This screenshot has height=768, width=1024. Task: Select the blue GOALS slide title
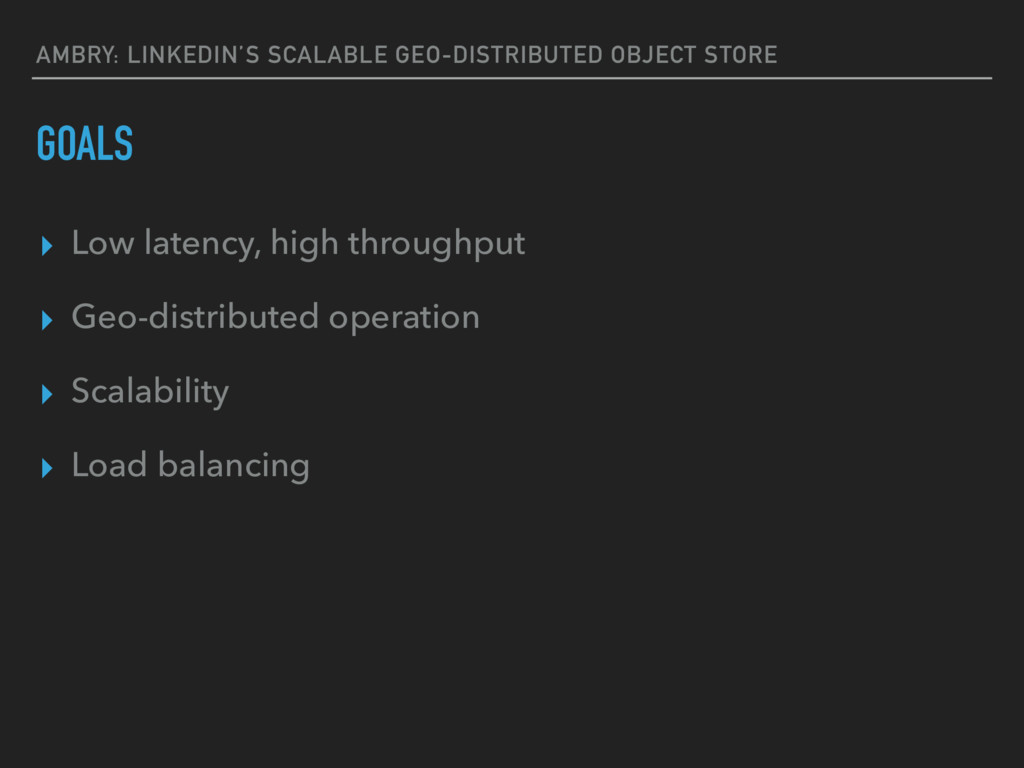(x=85, y=143)
